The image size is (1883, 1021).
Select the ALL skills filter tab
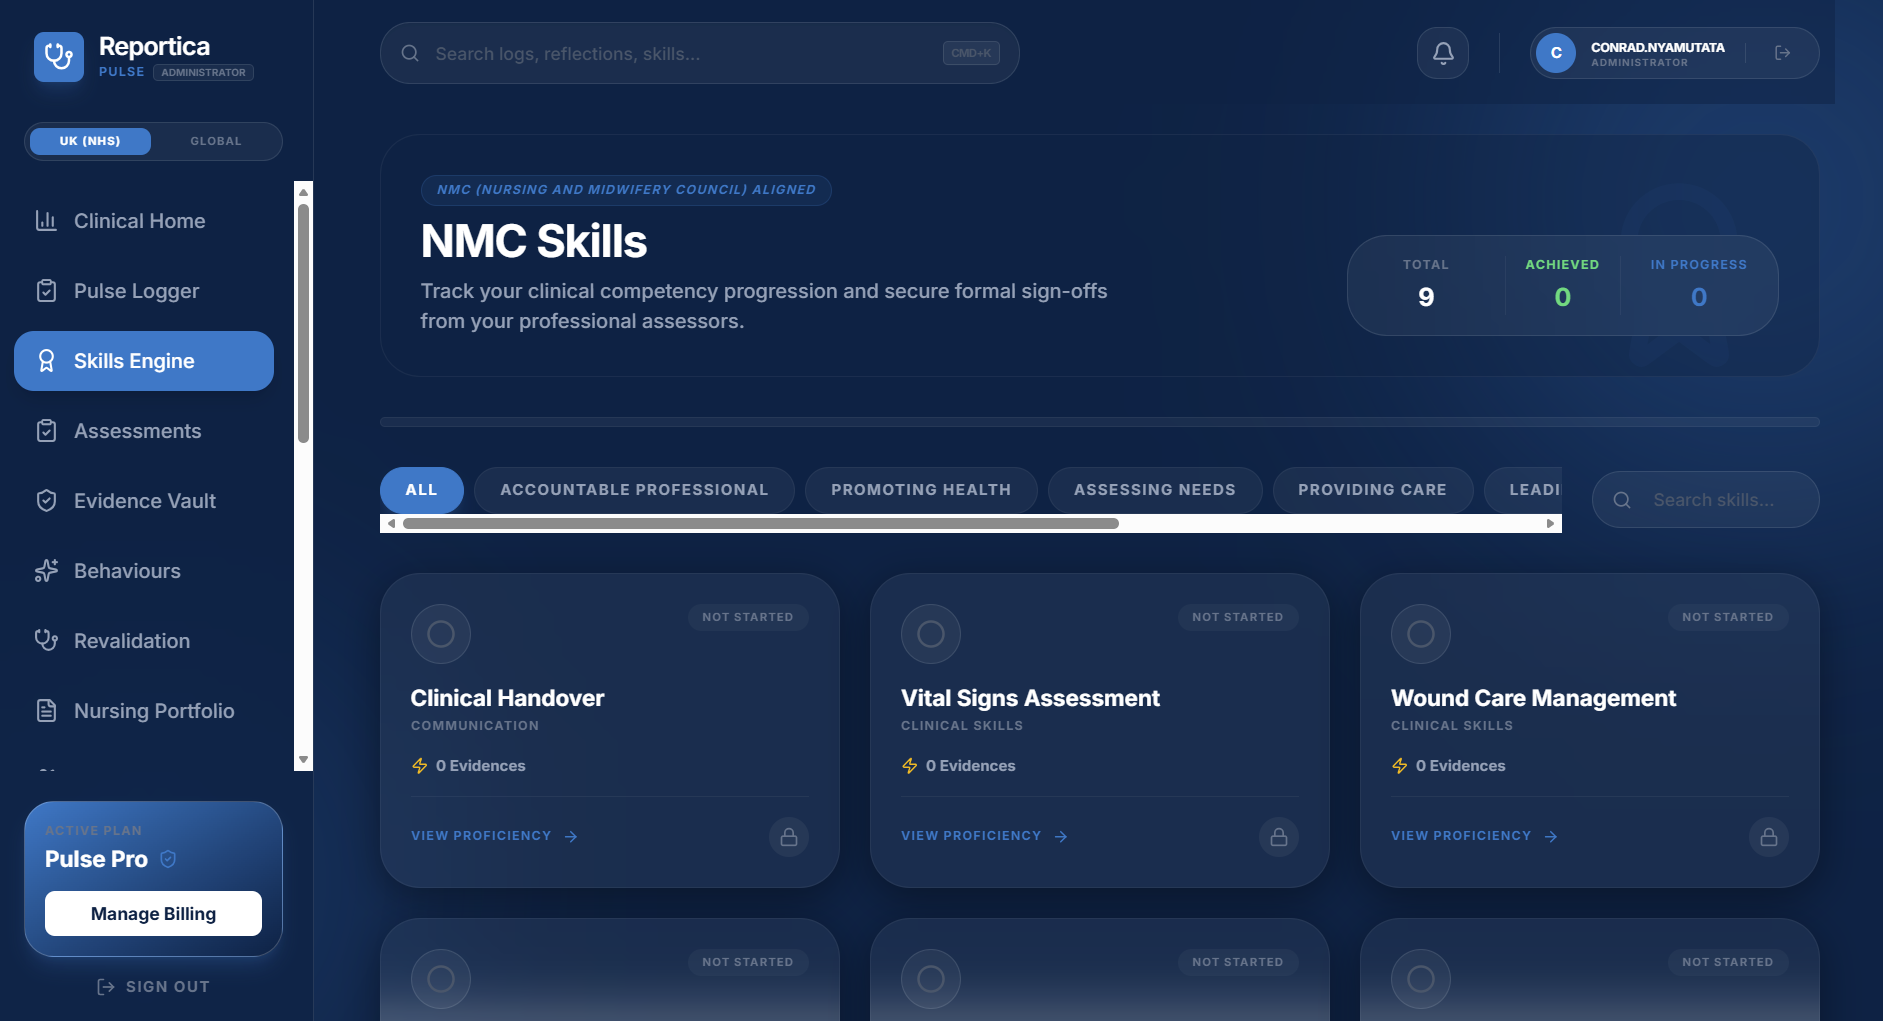point(421,490)
